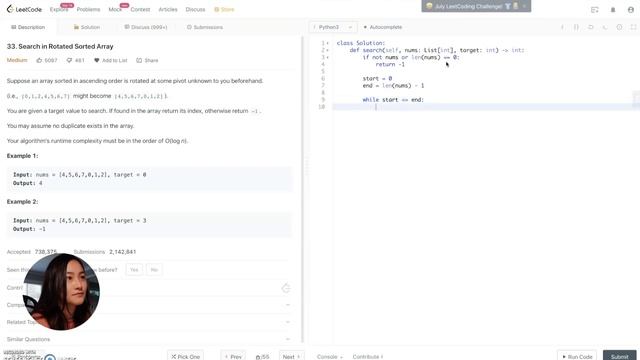
Task: Close the July LeetCoding Challenge banner
Action: (524, 6)
